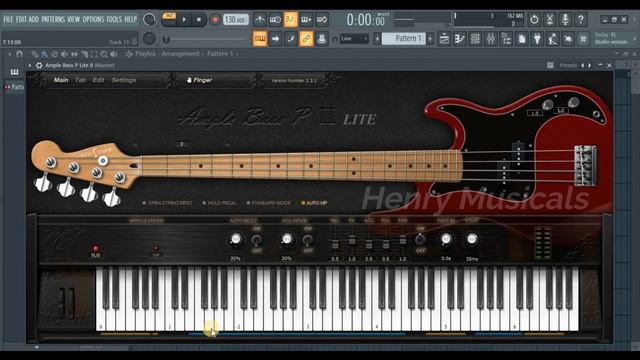Open the PATTERNS menu

point(53,19)
